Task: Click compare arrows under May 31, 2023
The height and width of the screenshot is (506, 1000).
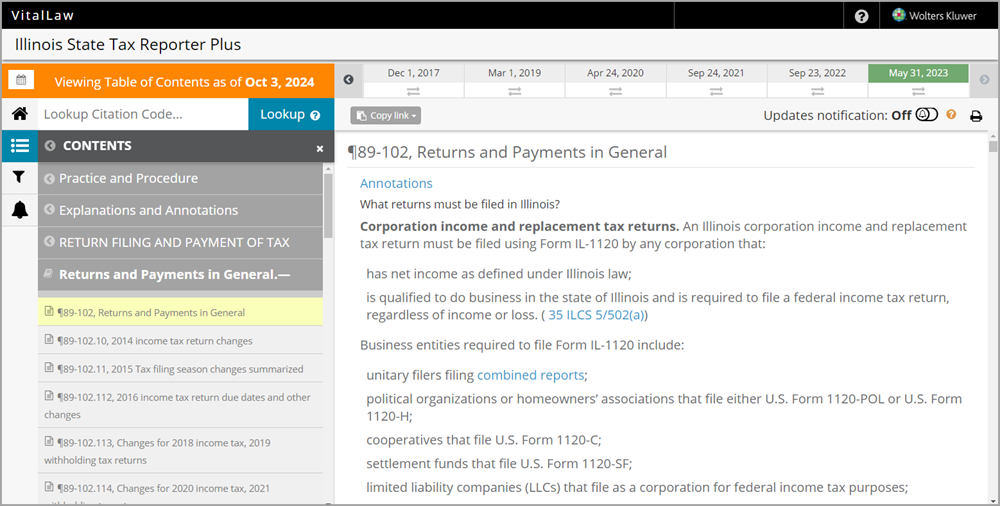Action: click(x=918, y=91)
